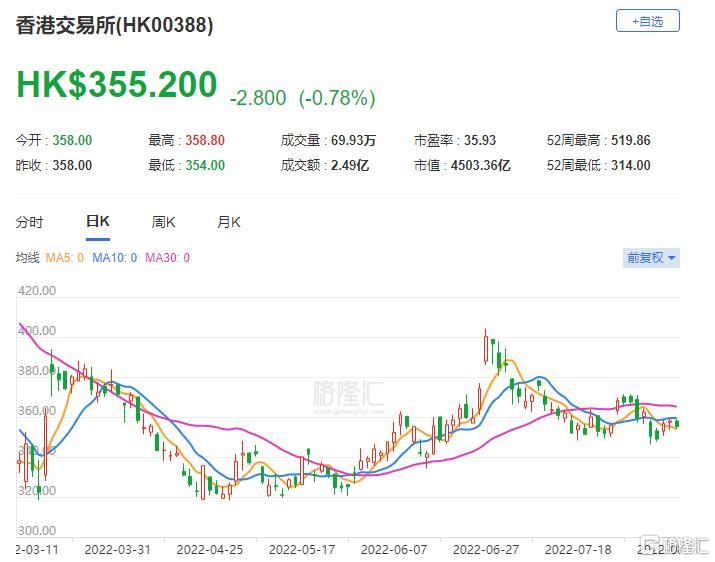Screen dimensions: 715x562
Task: Click the 今开 value 358.00
Action: pos(72,140)
